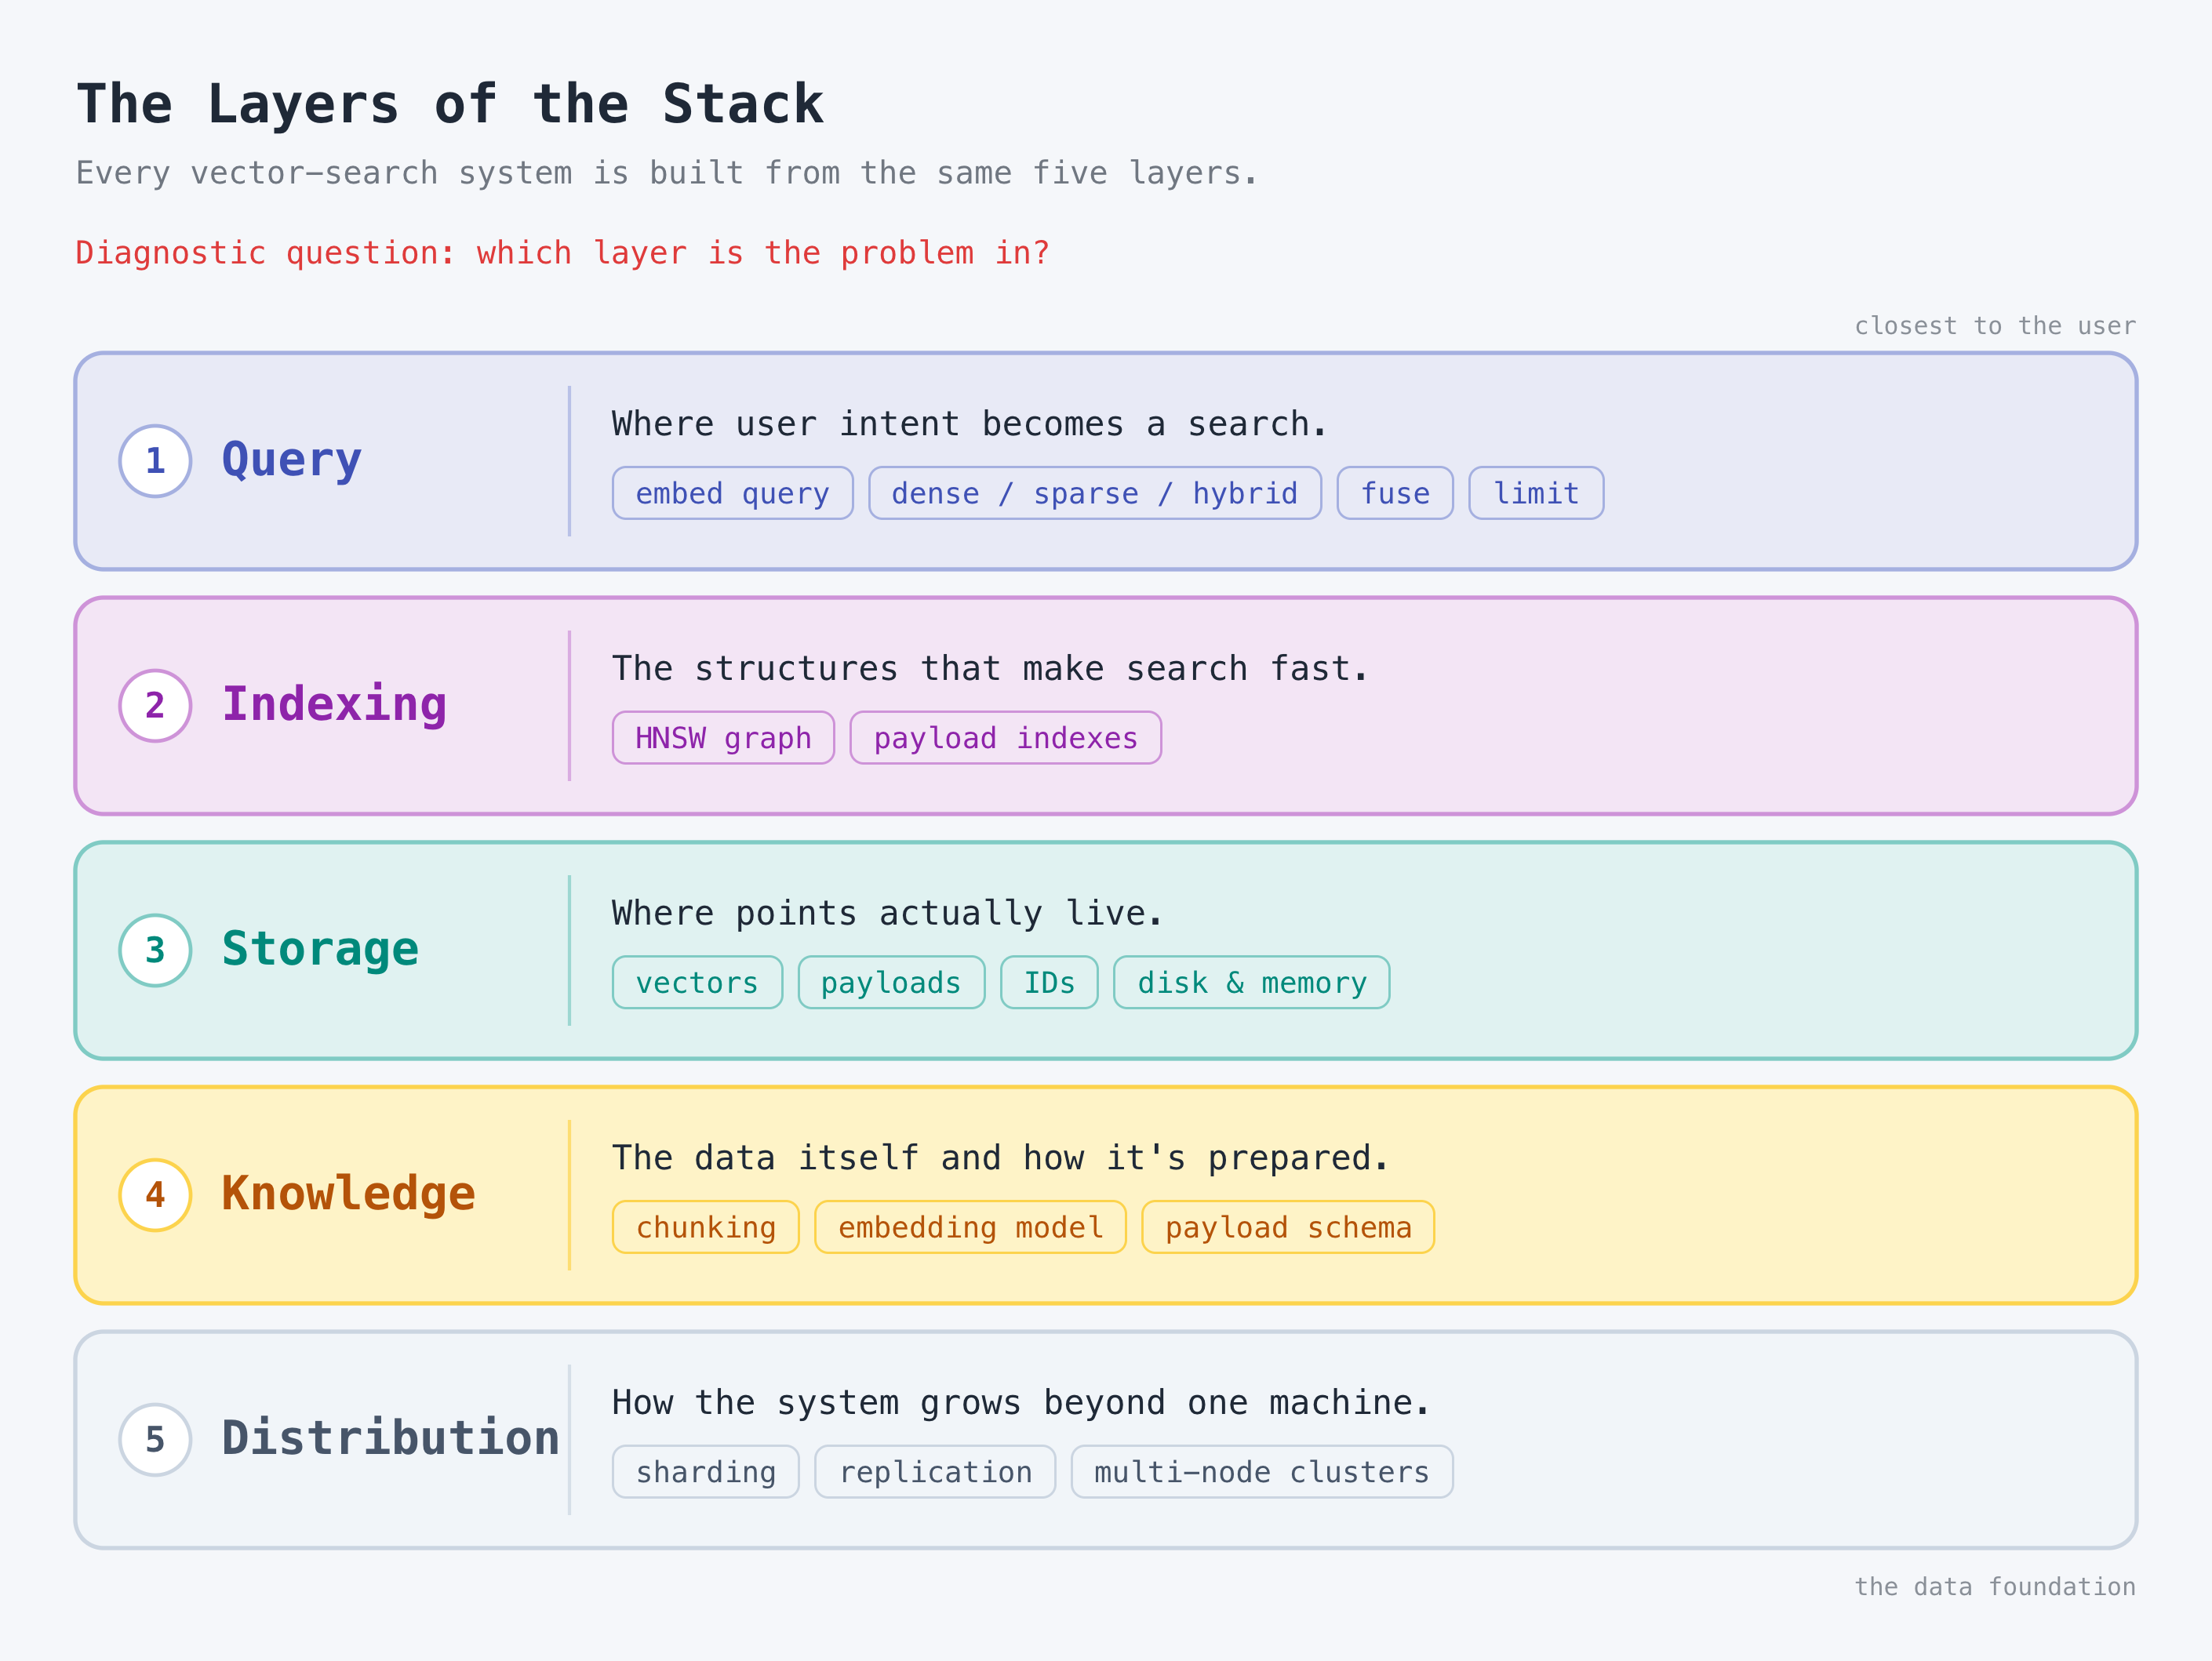Select the 'HNSW graph' chip
Image resolution: width=2212 pixels, height=1661 pixels.
point(723,738)
